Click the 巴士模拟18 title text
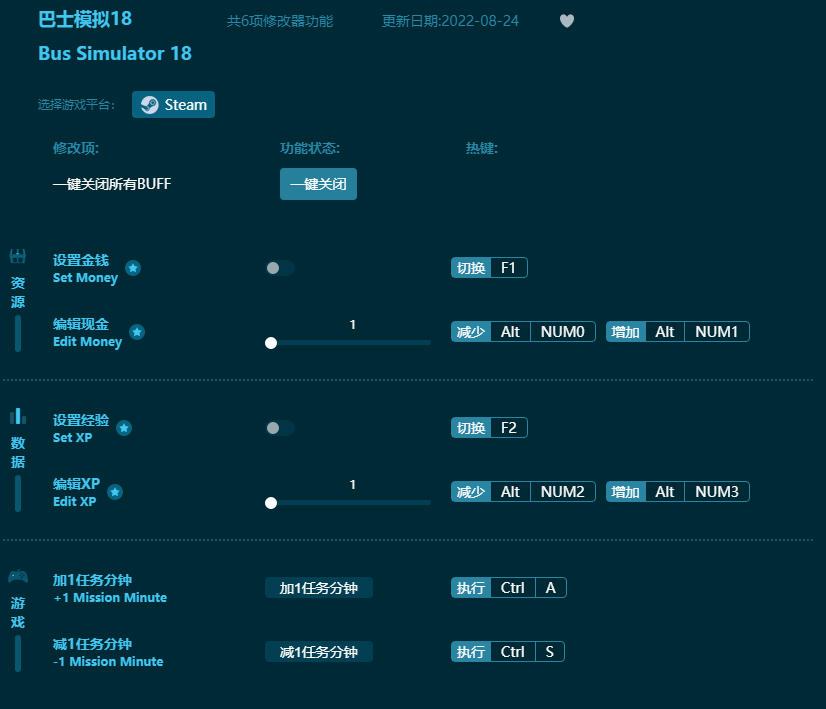 (x=85, y=19)
